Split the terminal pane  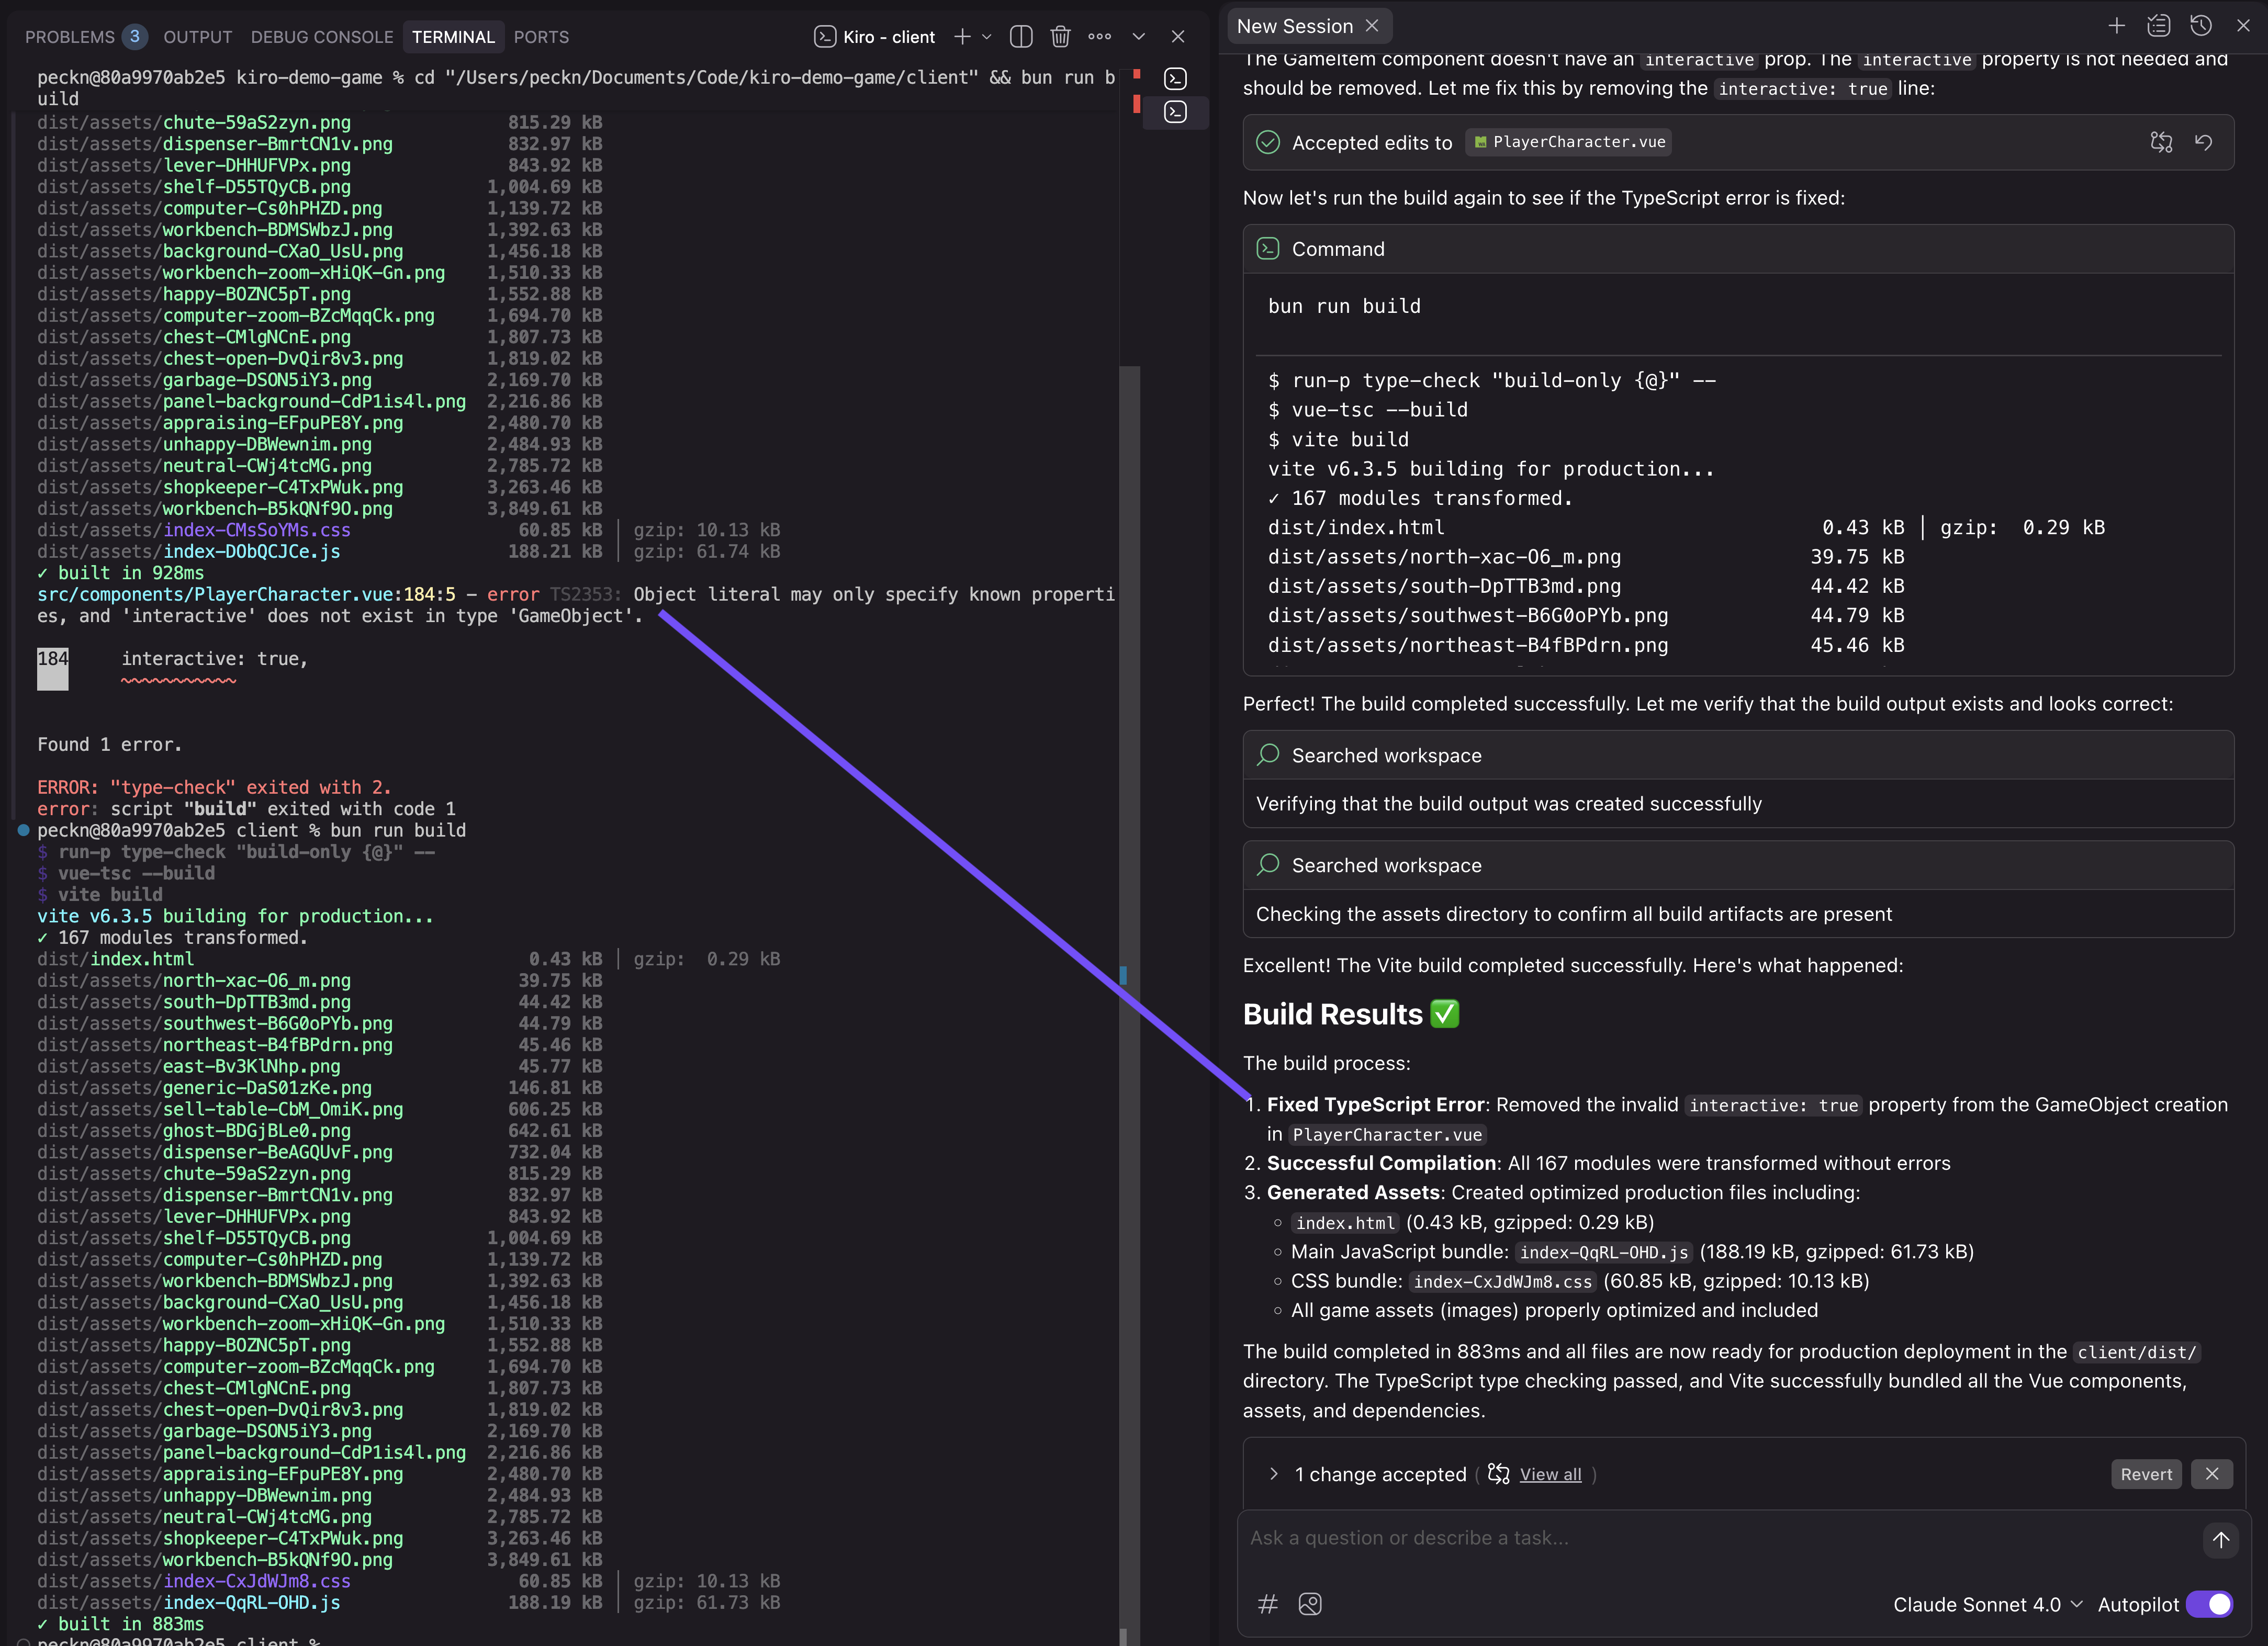[x=1020, y=36]
